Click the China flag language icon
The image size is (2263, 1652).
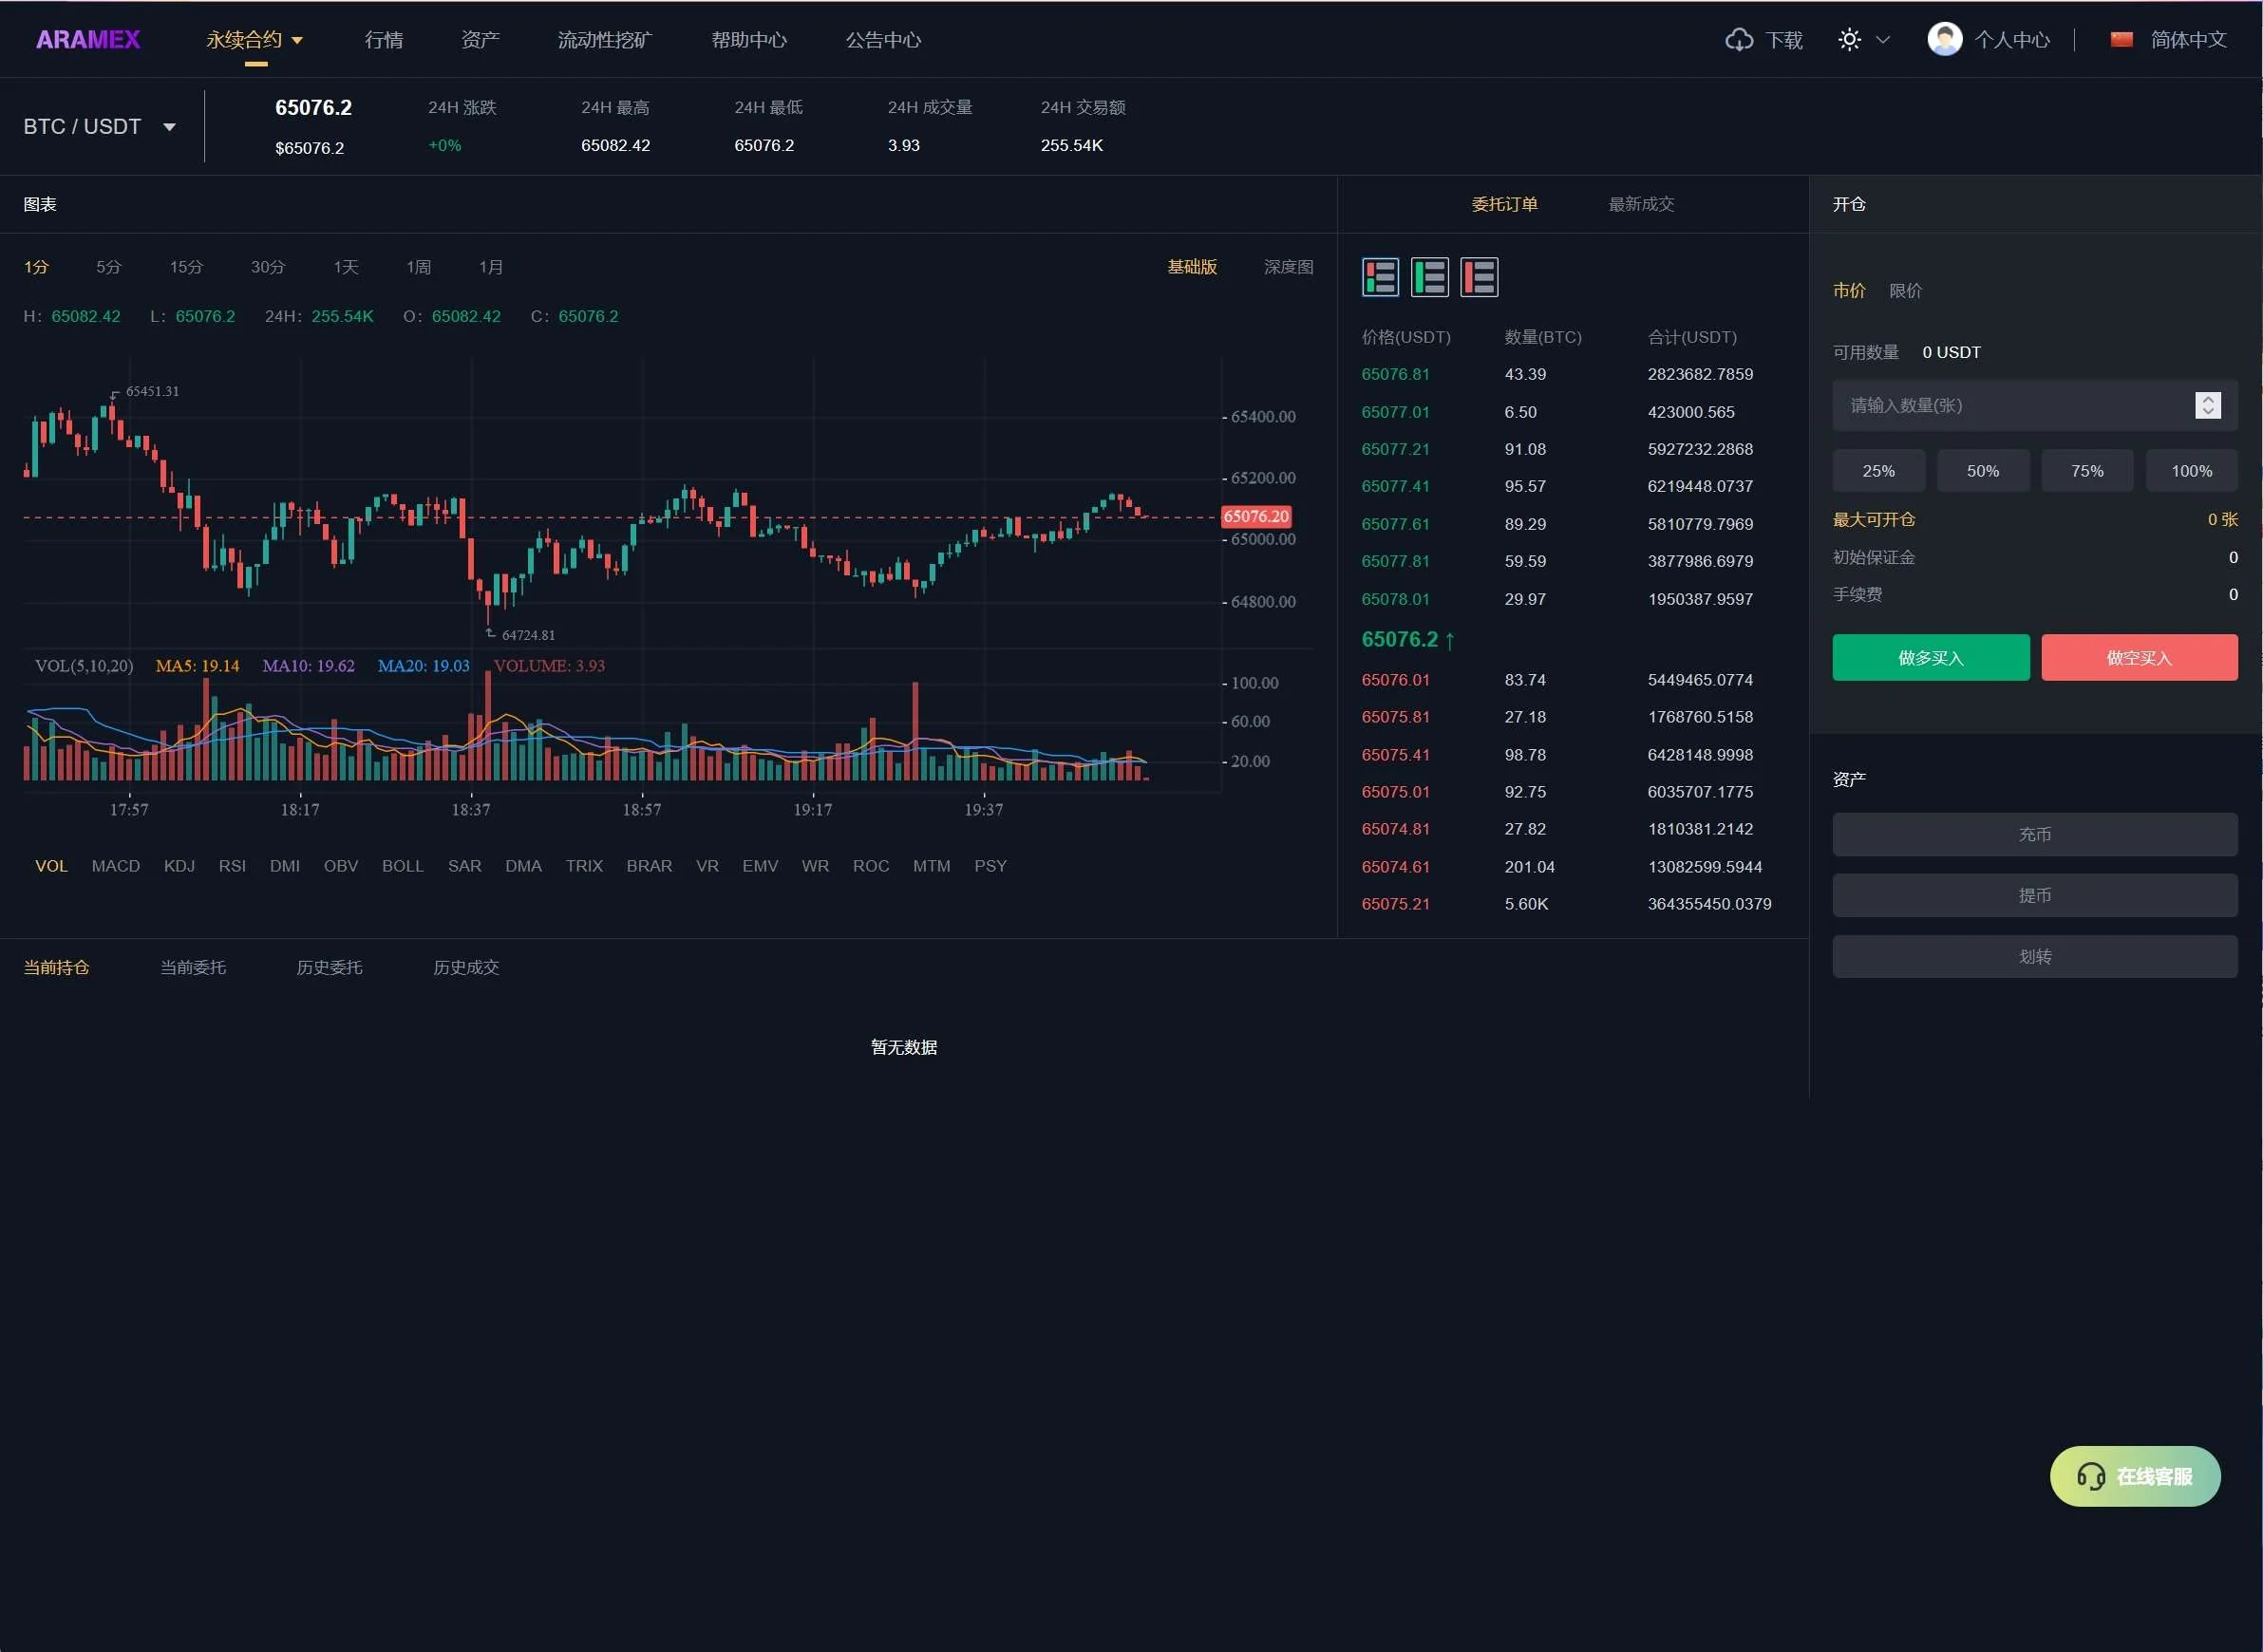pyautogui.click(x=2121, y=40)
